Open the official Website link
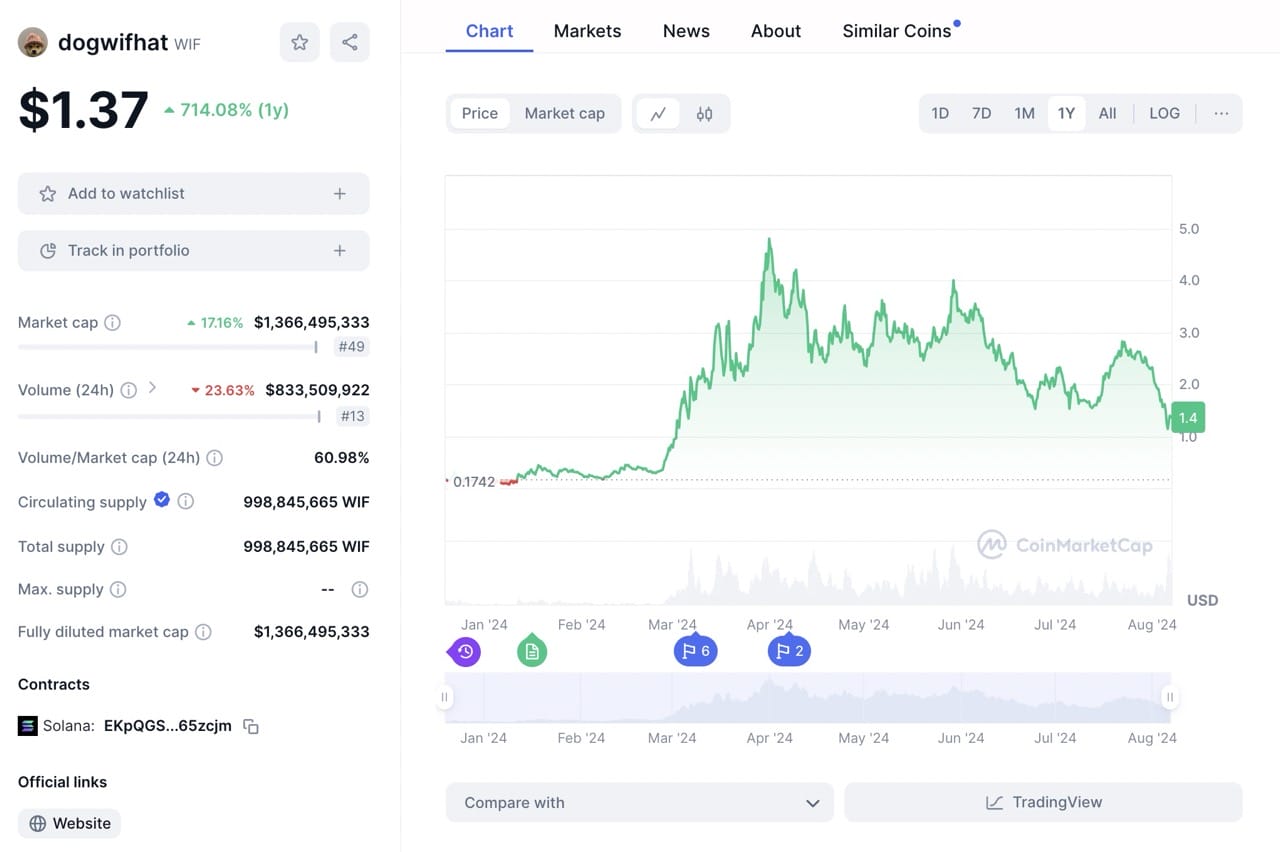The height and width of the screenshot is (852, 1280). click(70, 824)
